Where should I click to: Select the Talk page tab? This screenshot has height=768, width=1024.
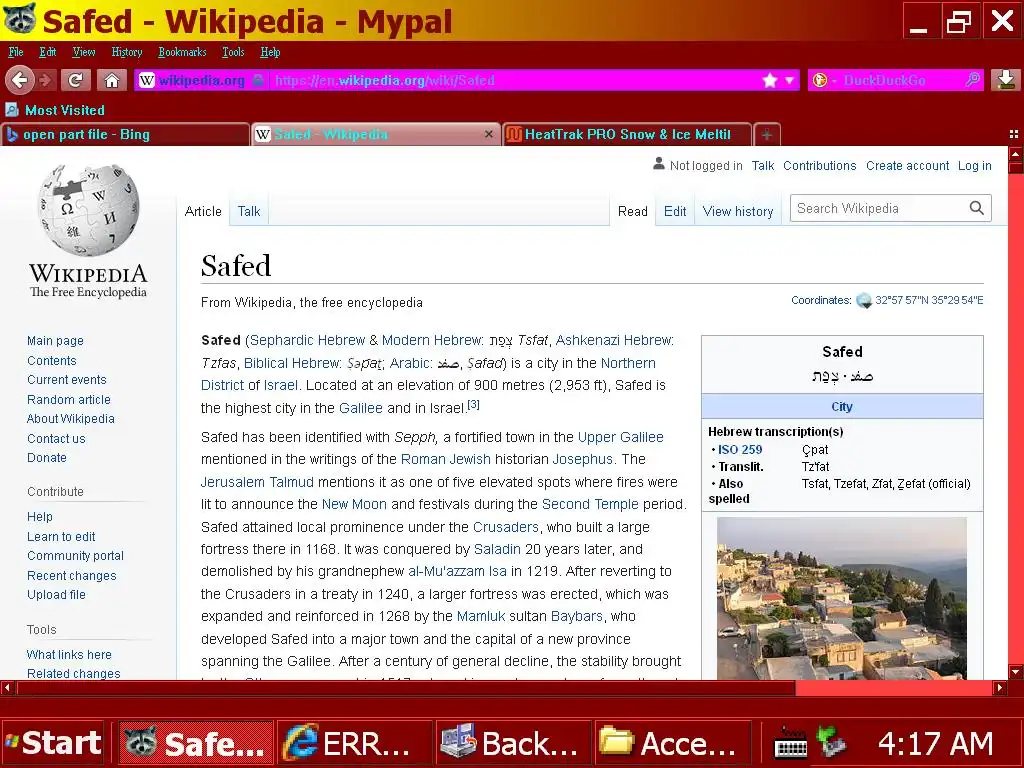[x=249, y=211]
